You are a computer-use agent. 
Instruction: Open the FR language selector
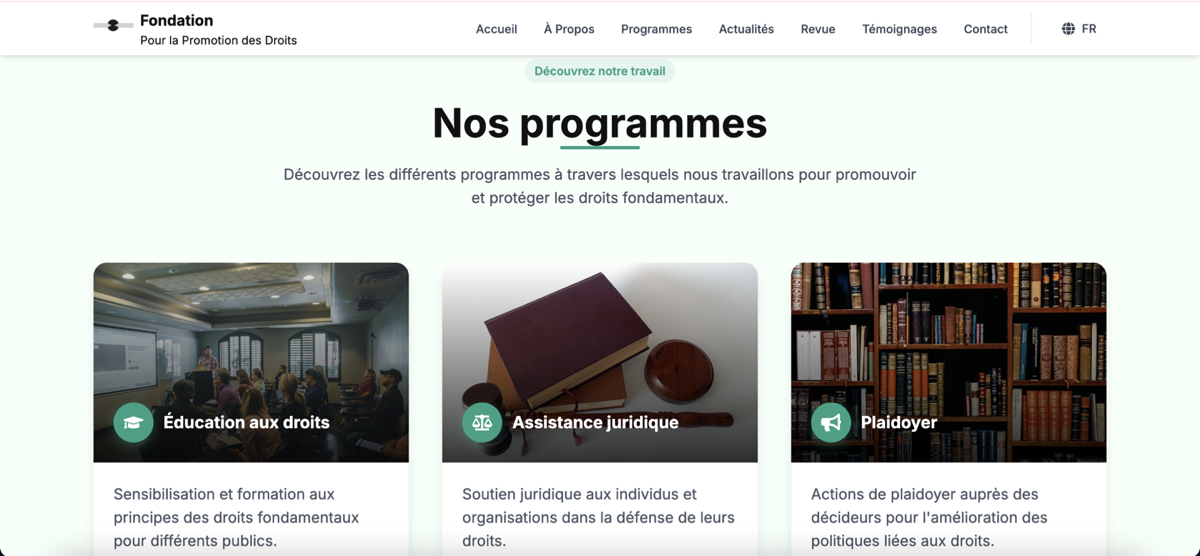[1079, 29]
